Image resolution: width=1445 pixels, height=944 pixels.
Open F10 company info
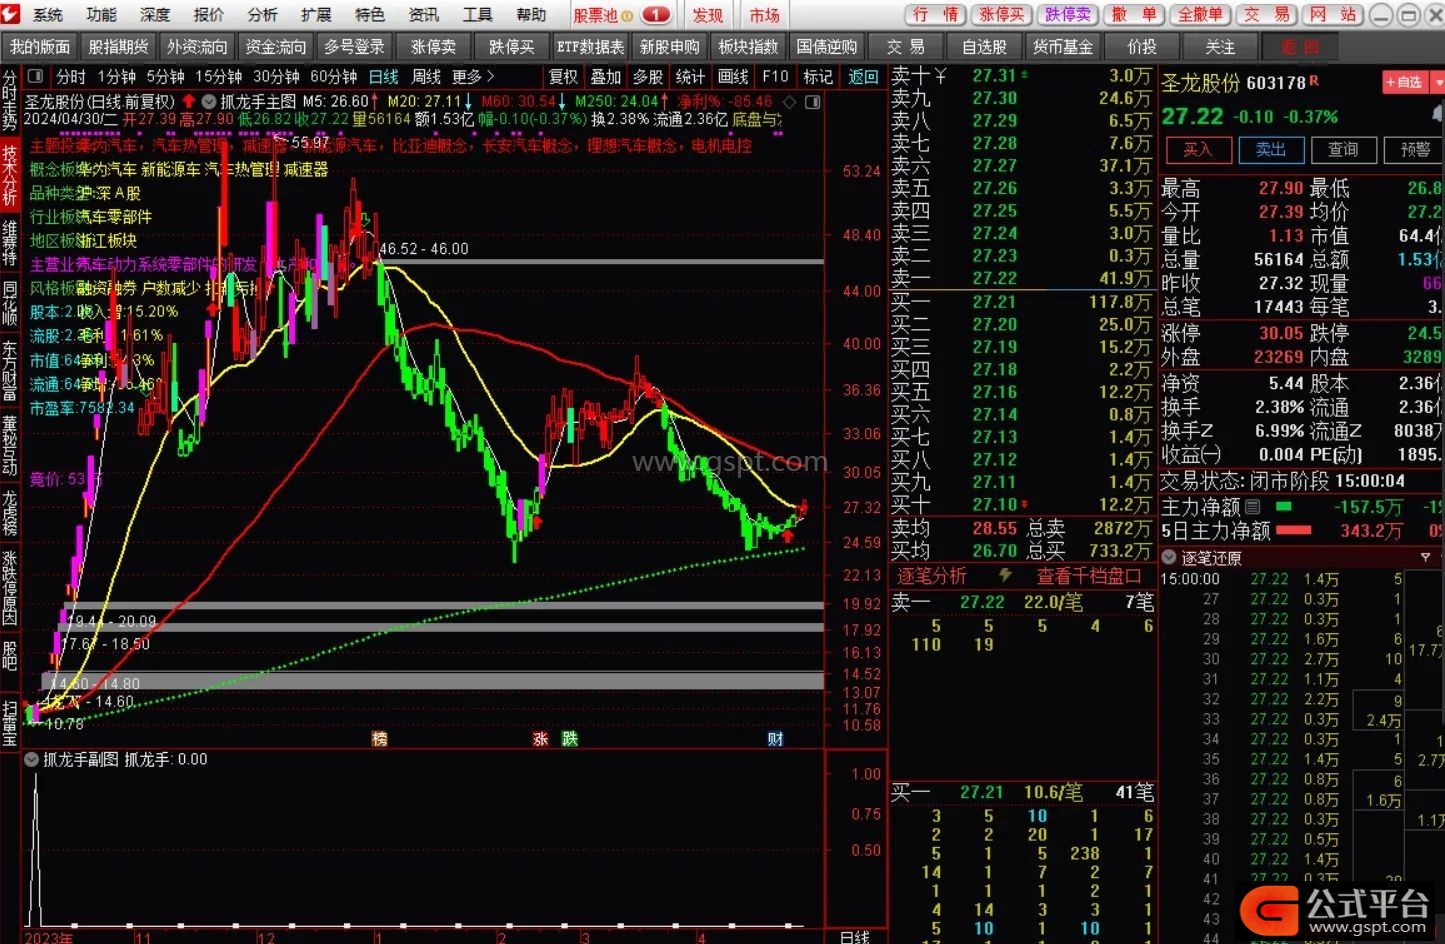pos(775,77)
